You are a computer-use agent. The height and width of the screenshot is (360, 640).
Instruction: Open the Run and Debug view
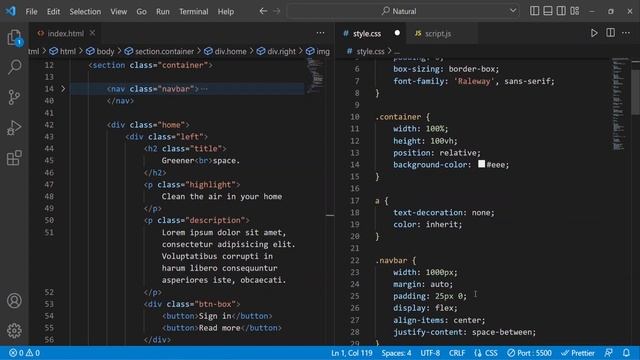14,127
